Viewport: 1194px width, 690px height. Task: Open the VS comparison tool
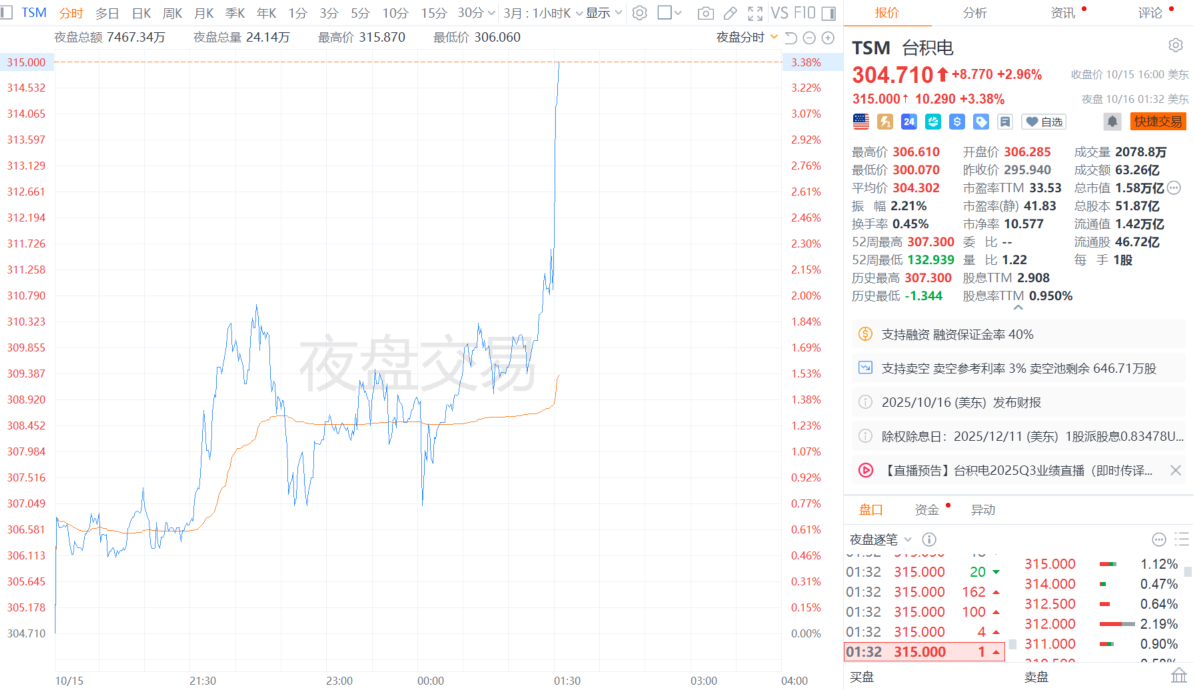click(780, 13)
